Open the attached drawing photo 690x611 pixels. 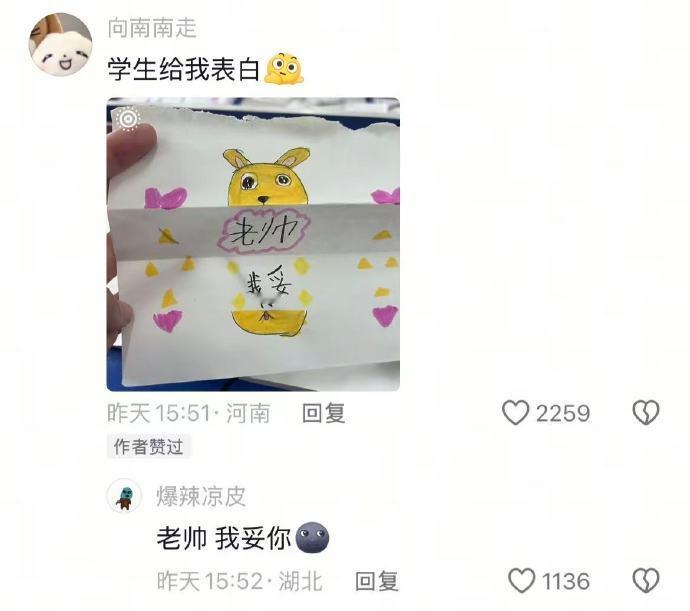pyautogui.click(x=253, y=244)
